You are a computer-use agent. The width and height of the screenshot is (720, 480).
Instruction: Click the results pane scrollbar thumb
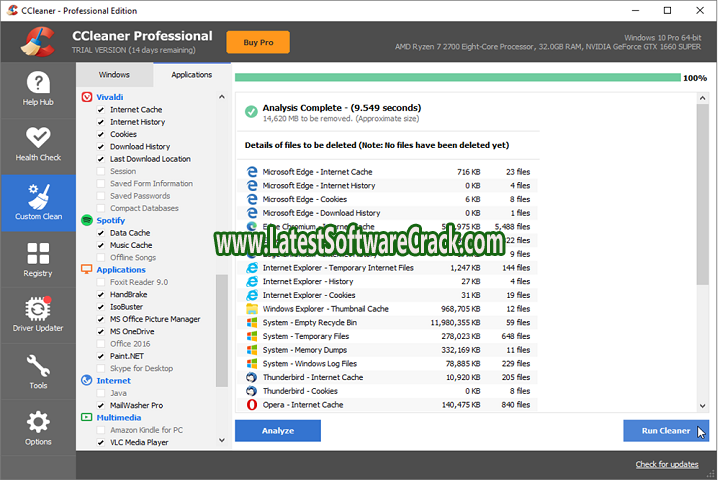tap(702, 194)
